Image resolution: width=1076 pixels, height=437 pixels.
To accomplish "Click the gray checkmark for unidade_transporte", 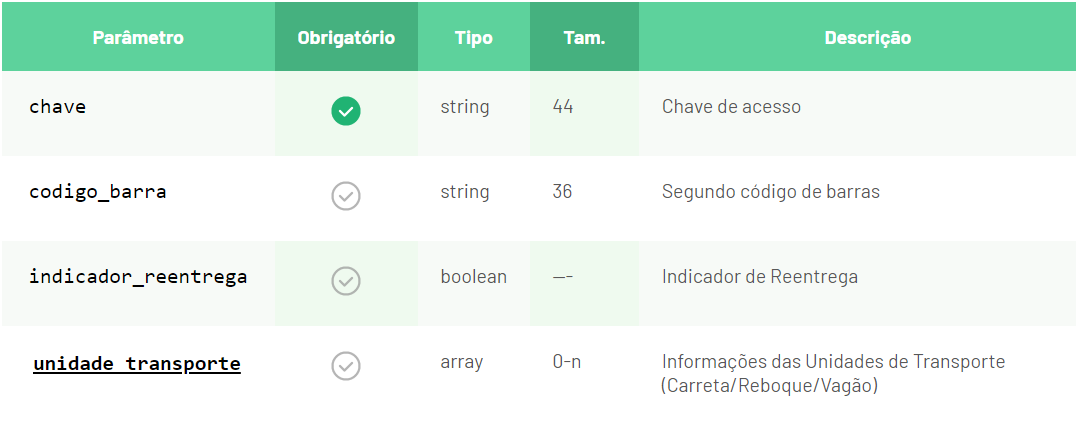I will click(x=346, y=366).
